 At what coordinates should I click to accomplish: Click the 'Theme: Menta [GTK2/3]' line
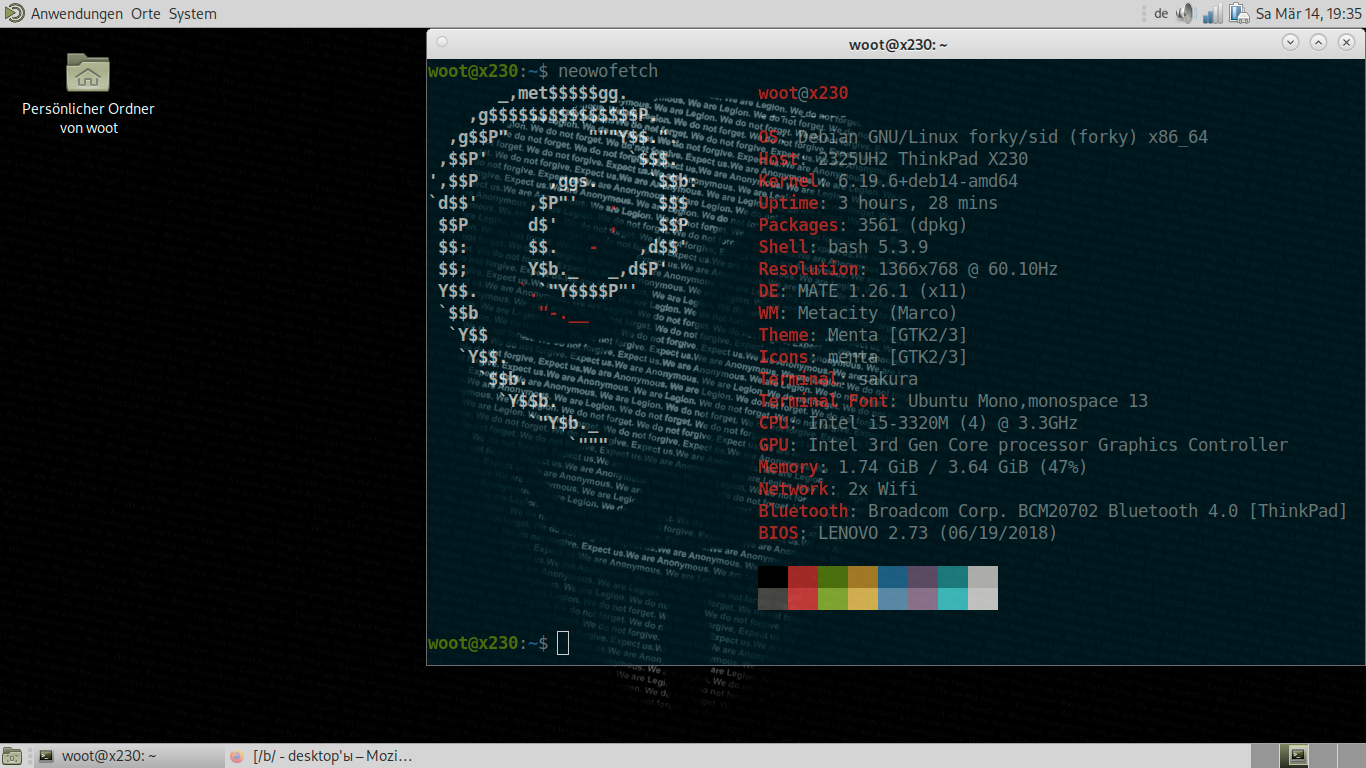pos(863,335)
